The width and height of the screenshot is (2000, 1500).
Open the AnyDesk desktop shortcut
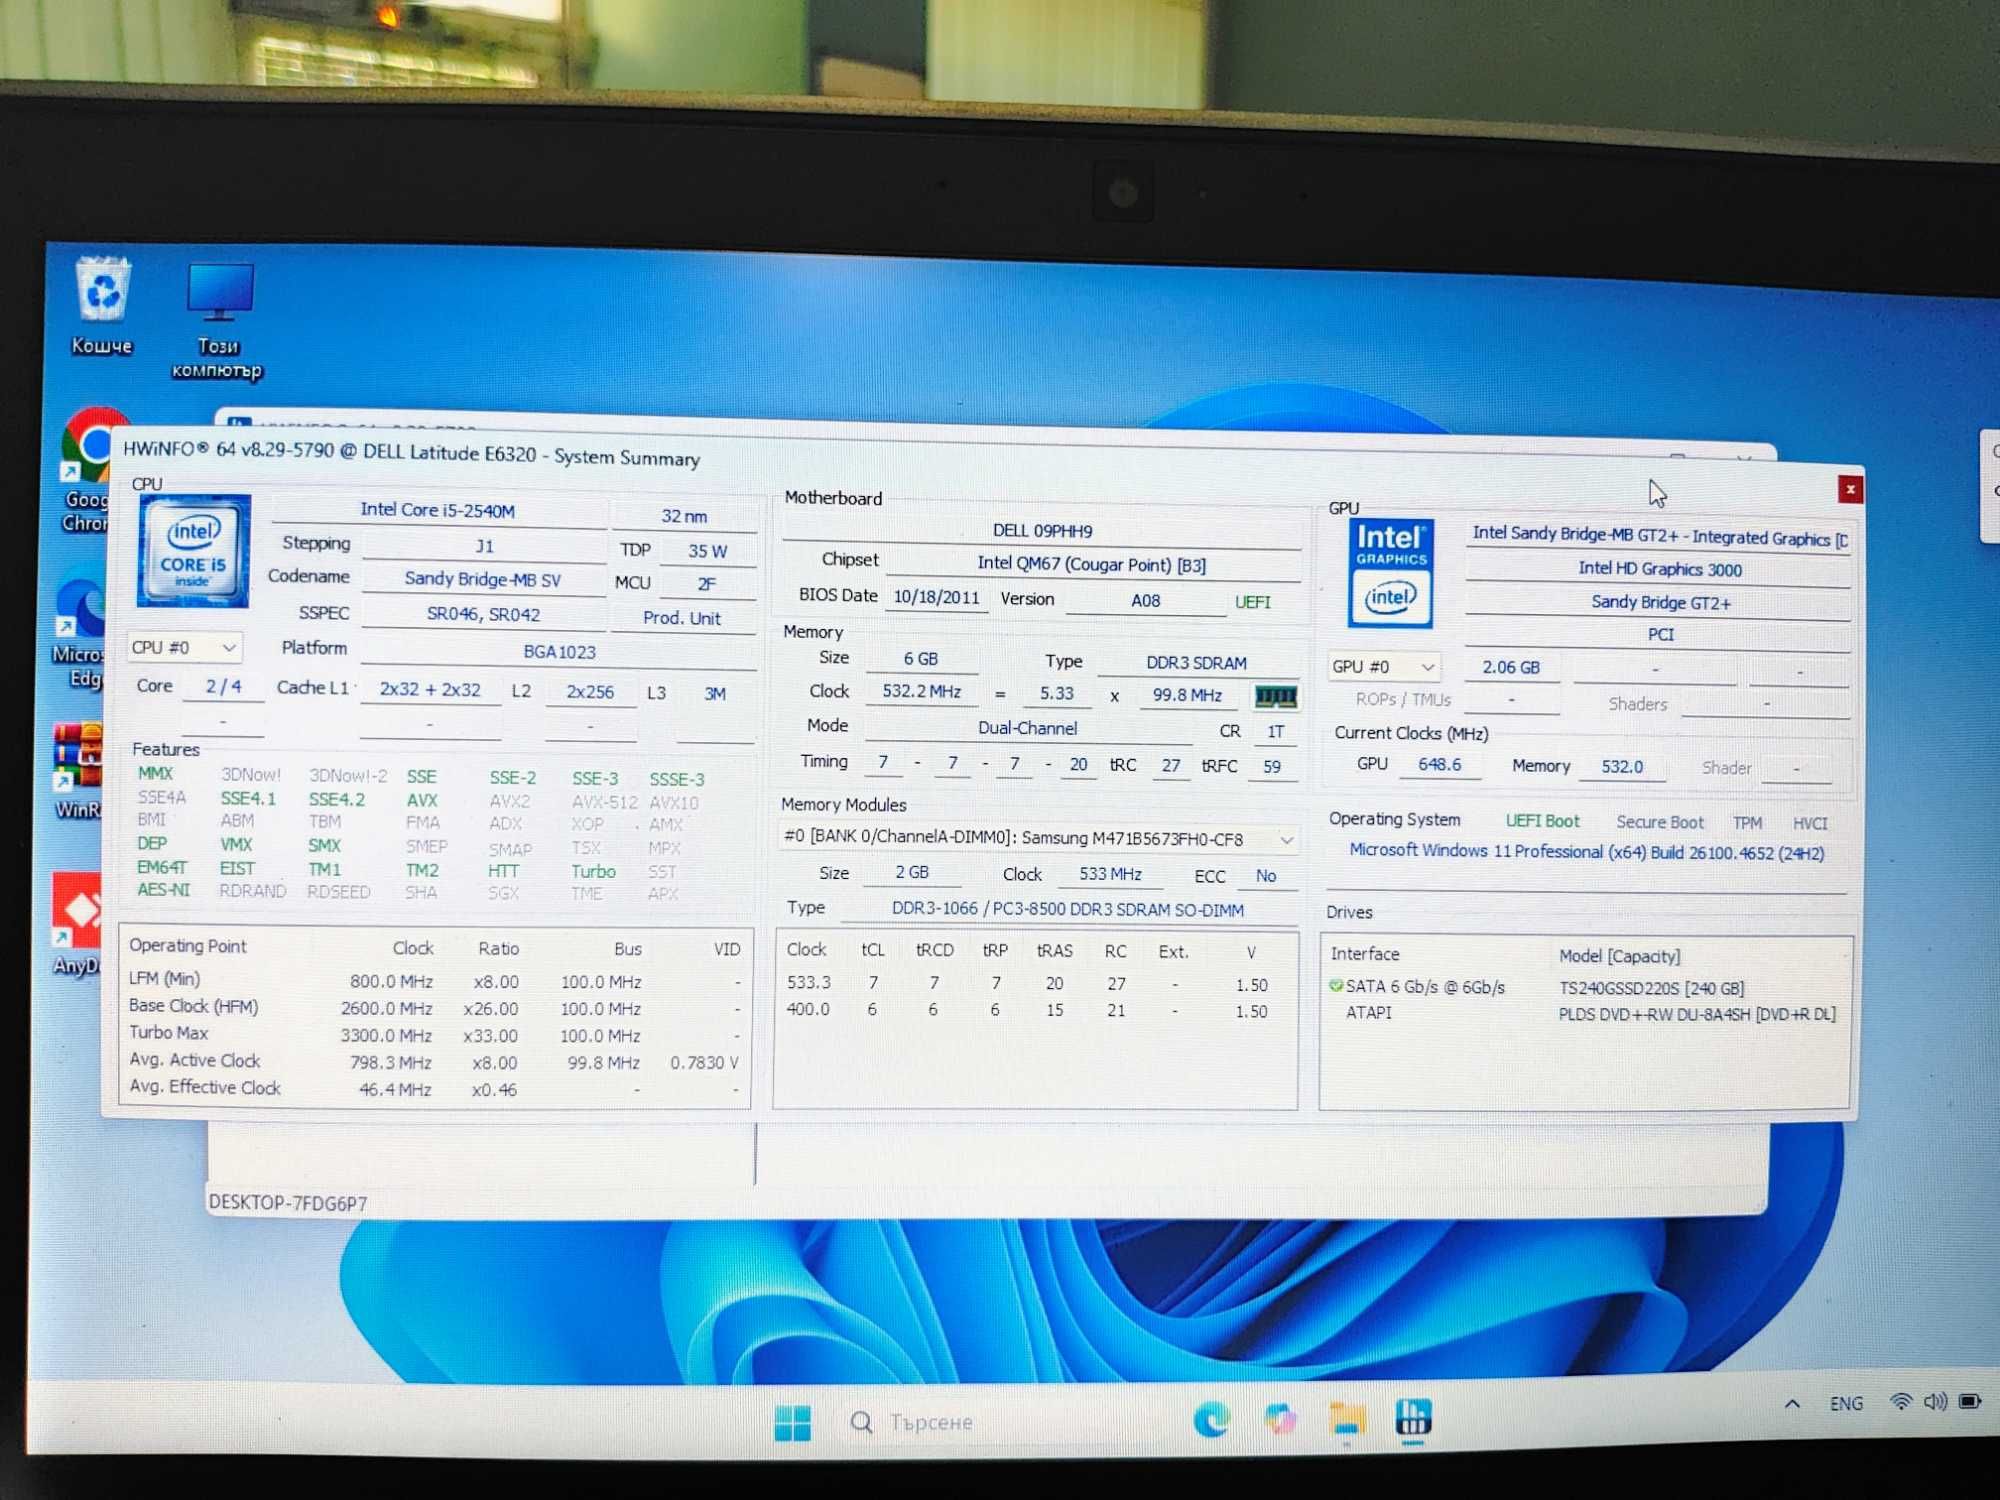77,924
